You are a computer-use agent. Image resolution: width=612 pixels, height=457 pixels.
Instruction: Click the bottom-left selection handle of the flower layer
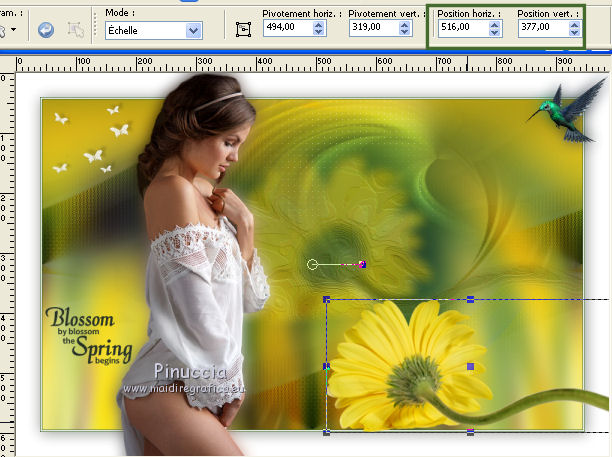[327, 432]
